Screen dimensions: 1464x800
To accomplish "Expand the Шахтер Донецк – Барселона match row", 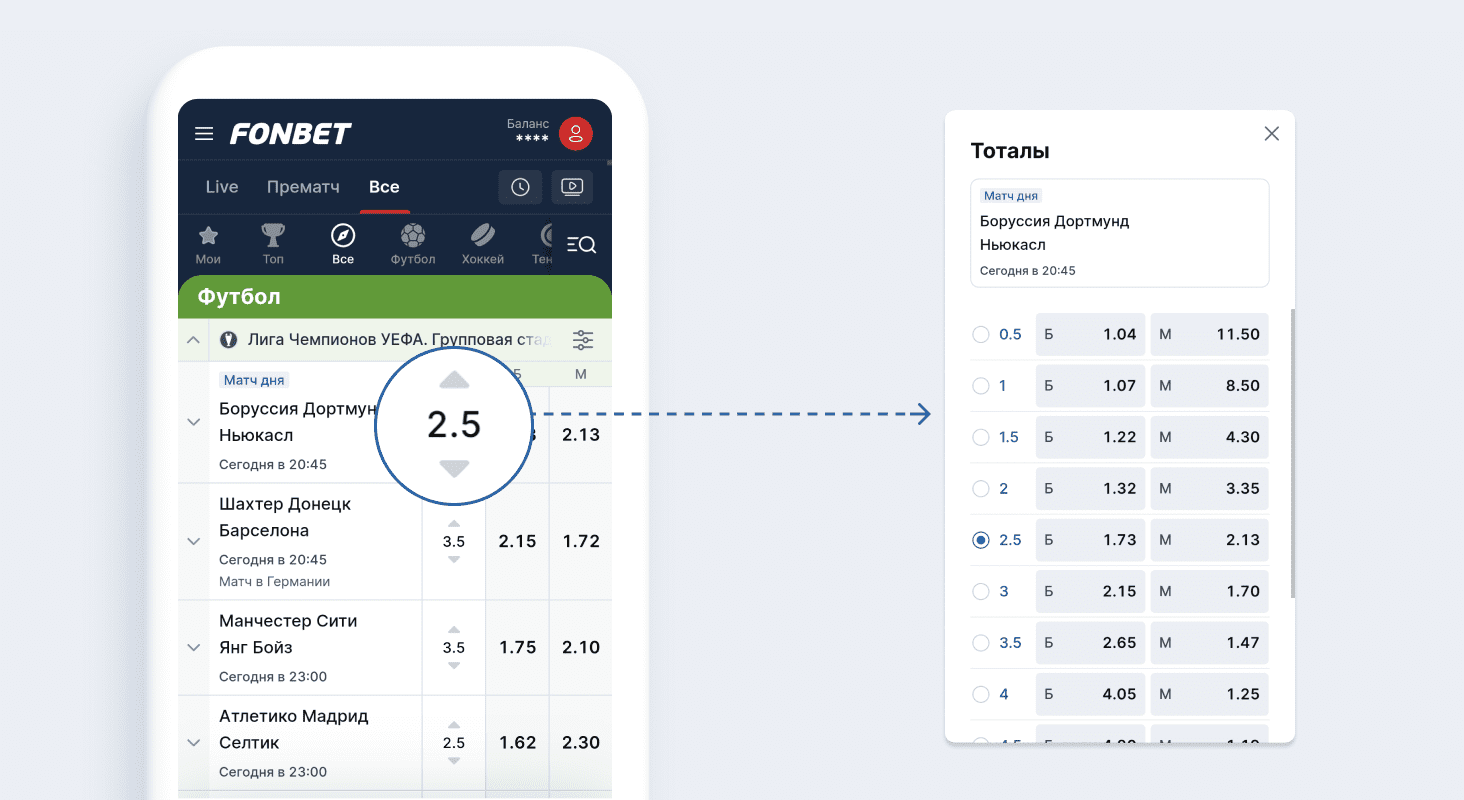I will coord(194,541).
